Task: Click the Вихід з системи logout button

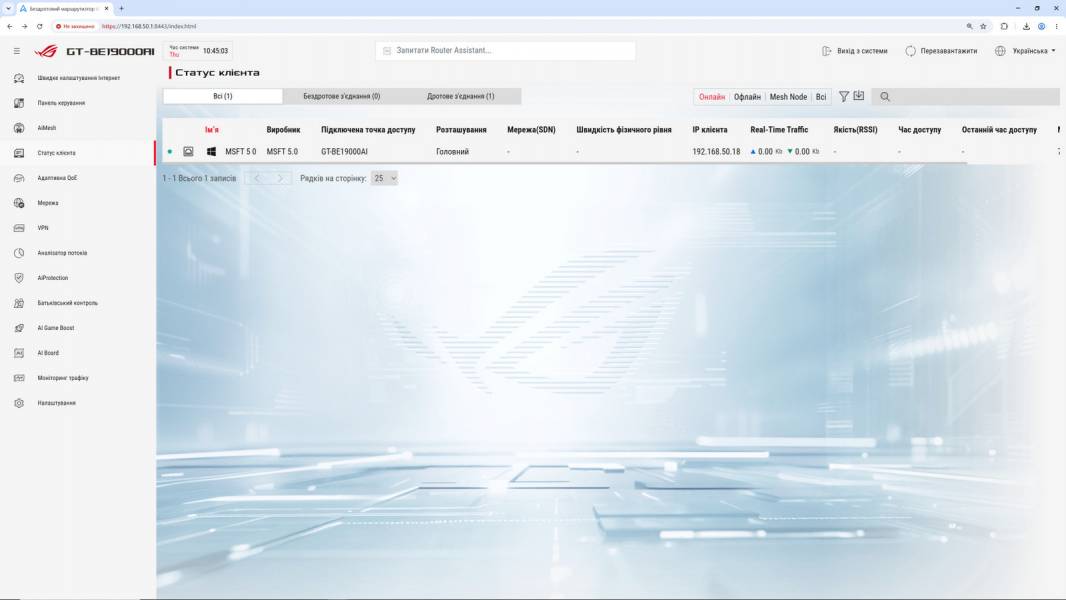Action: pyautogui.click(x=855, y=51)
